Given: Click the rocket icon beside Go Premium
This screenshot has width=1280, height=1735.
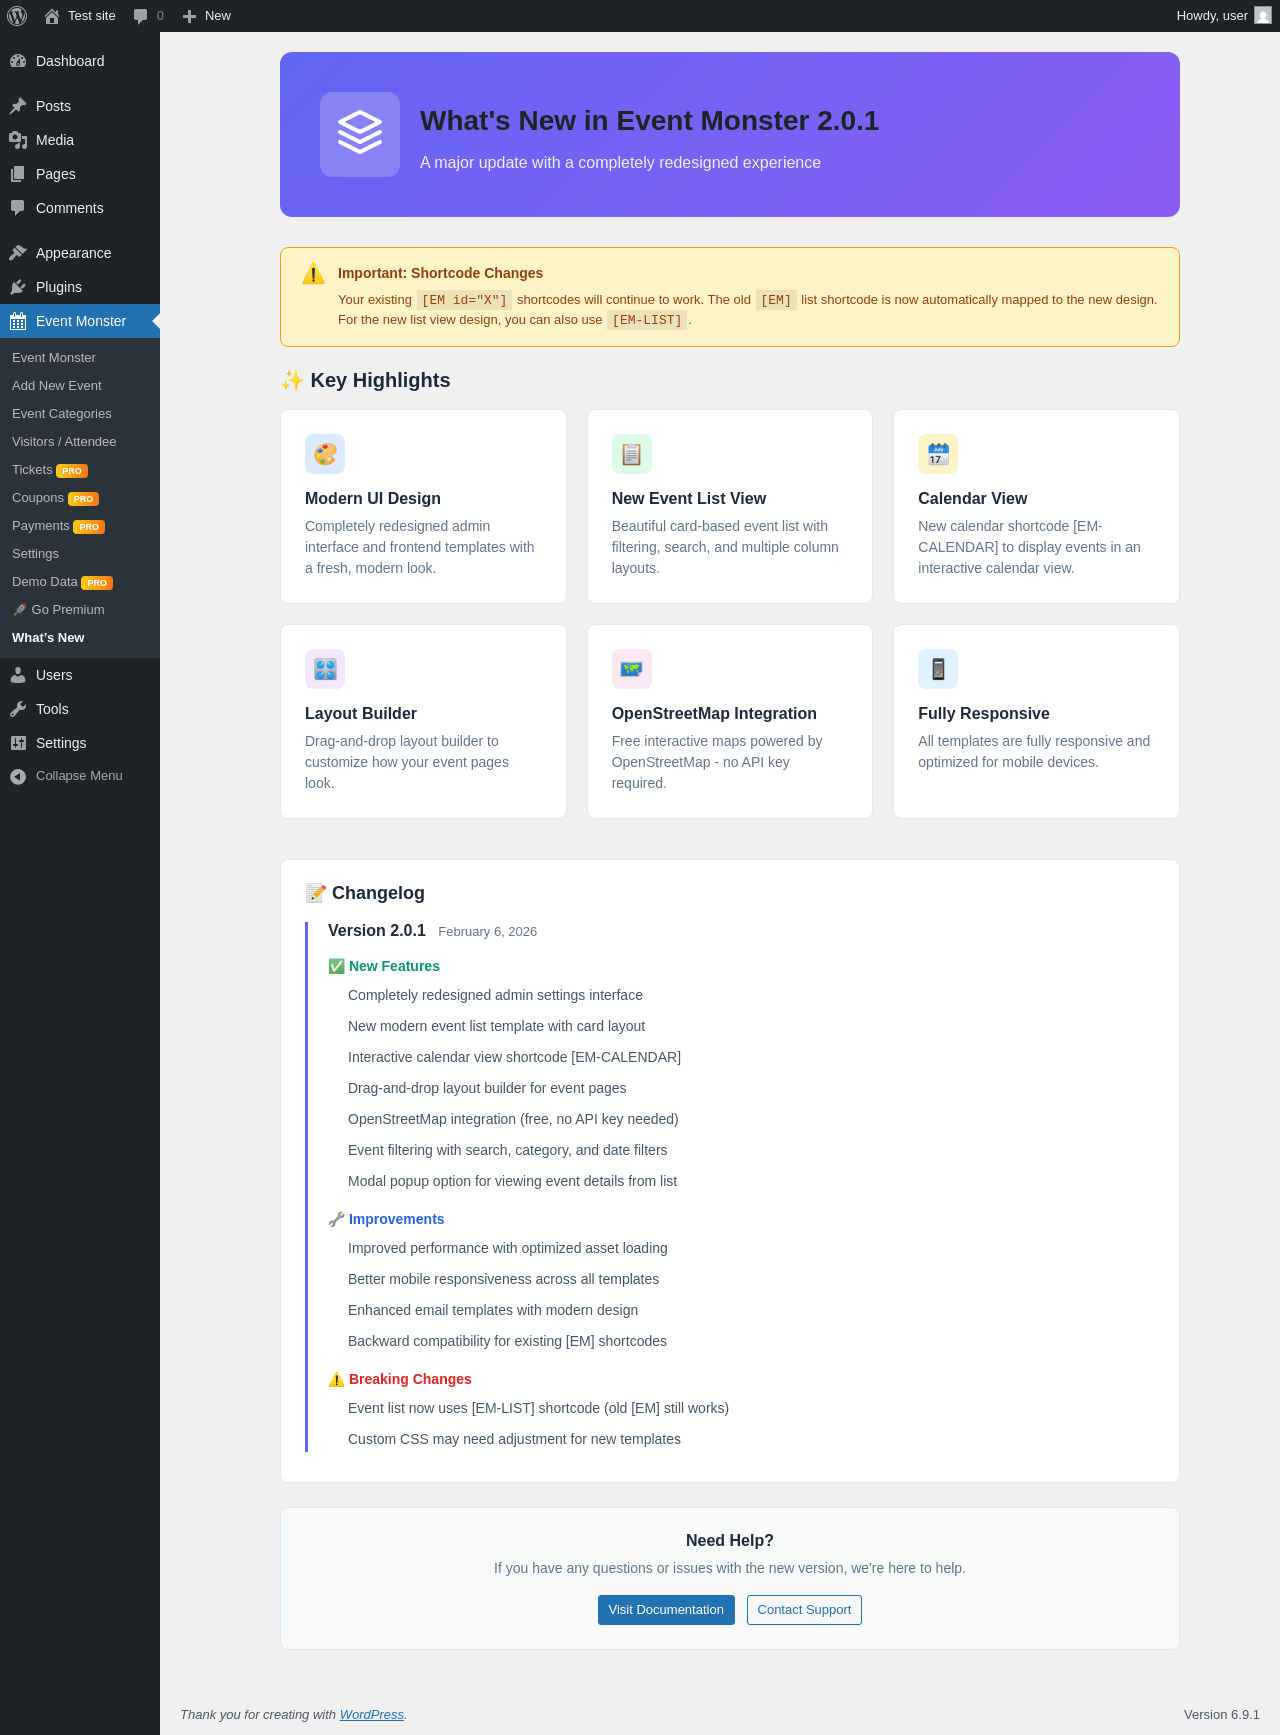Looking at the screenshot, I should pos(19,610).
